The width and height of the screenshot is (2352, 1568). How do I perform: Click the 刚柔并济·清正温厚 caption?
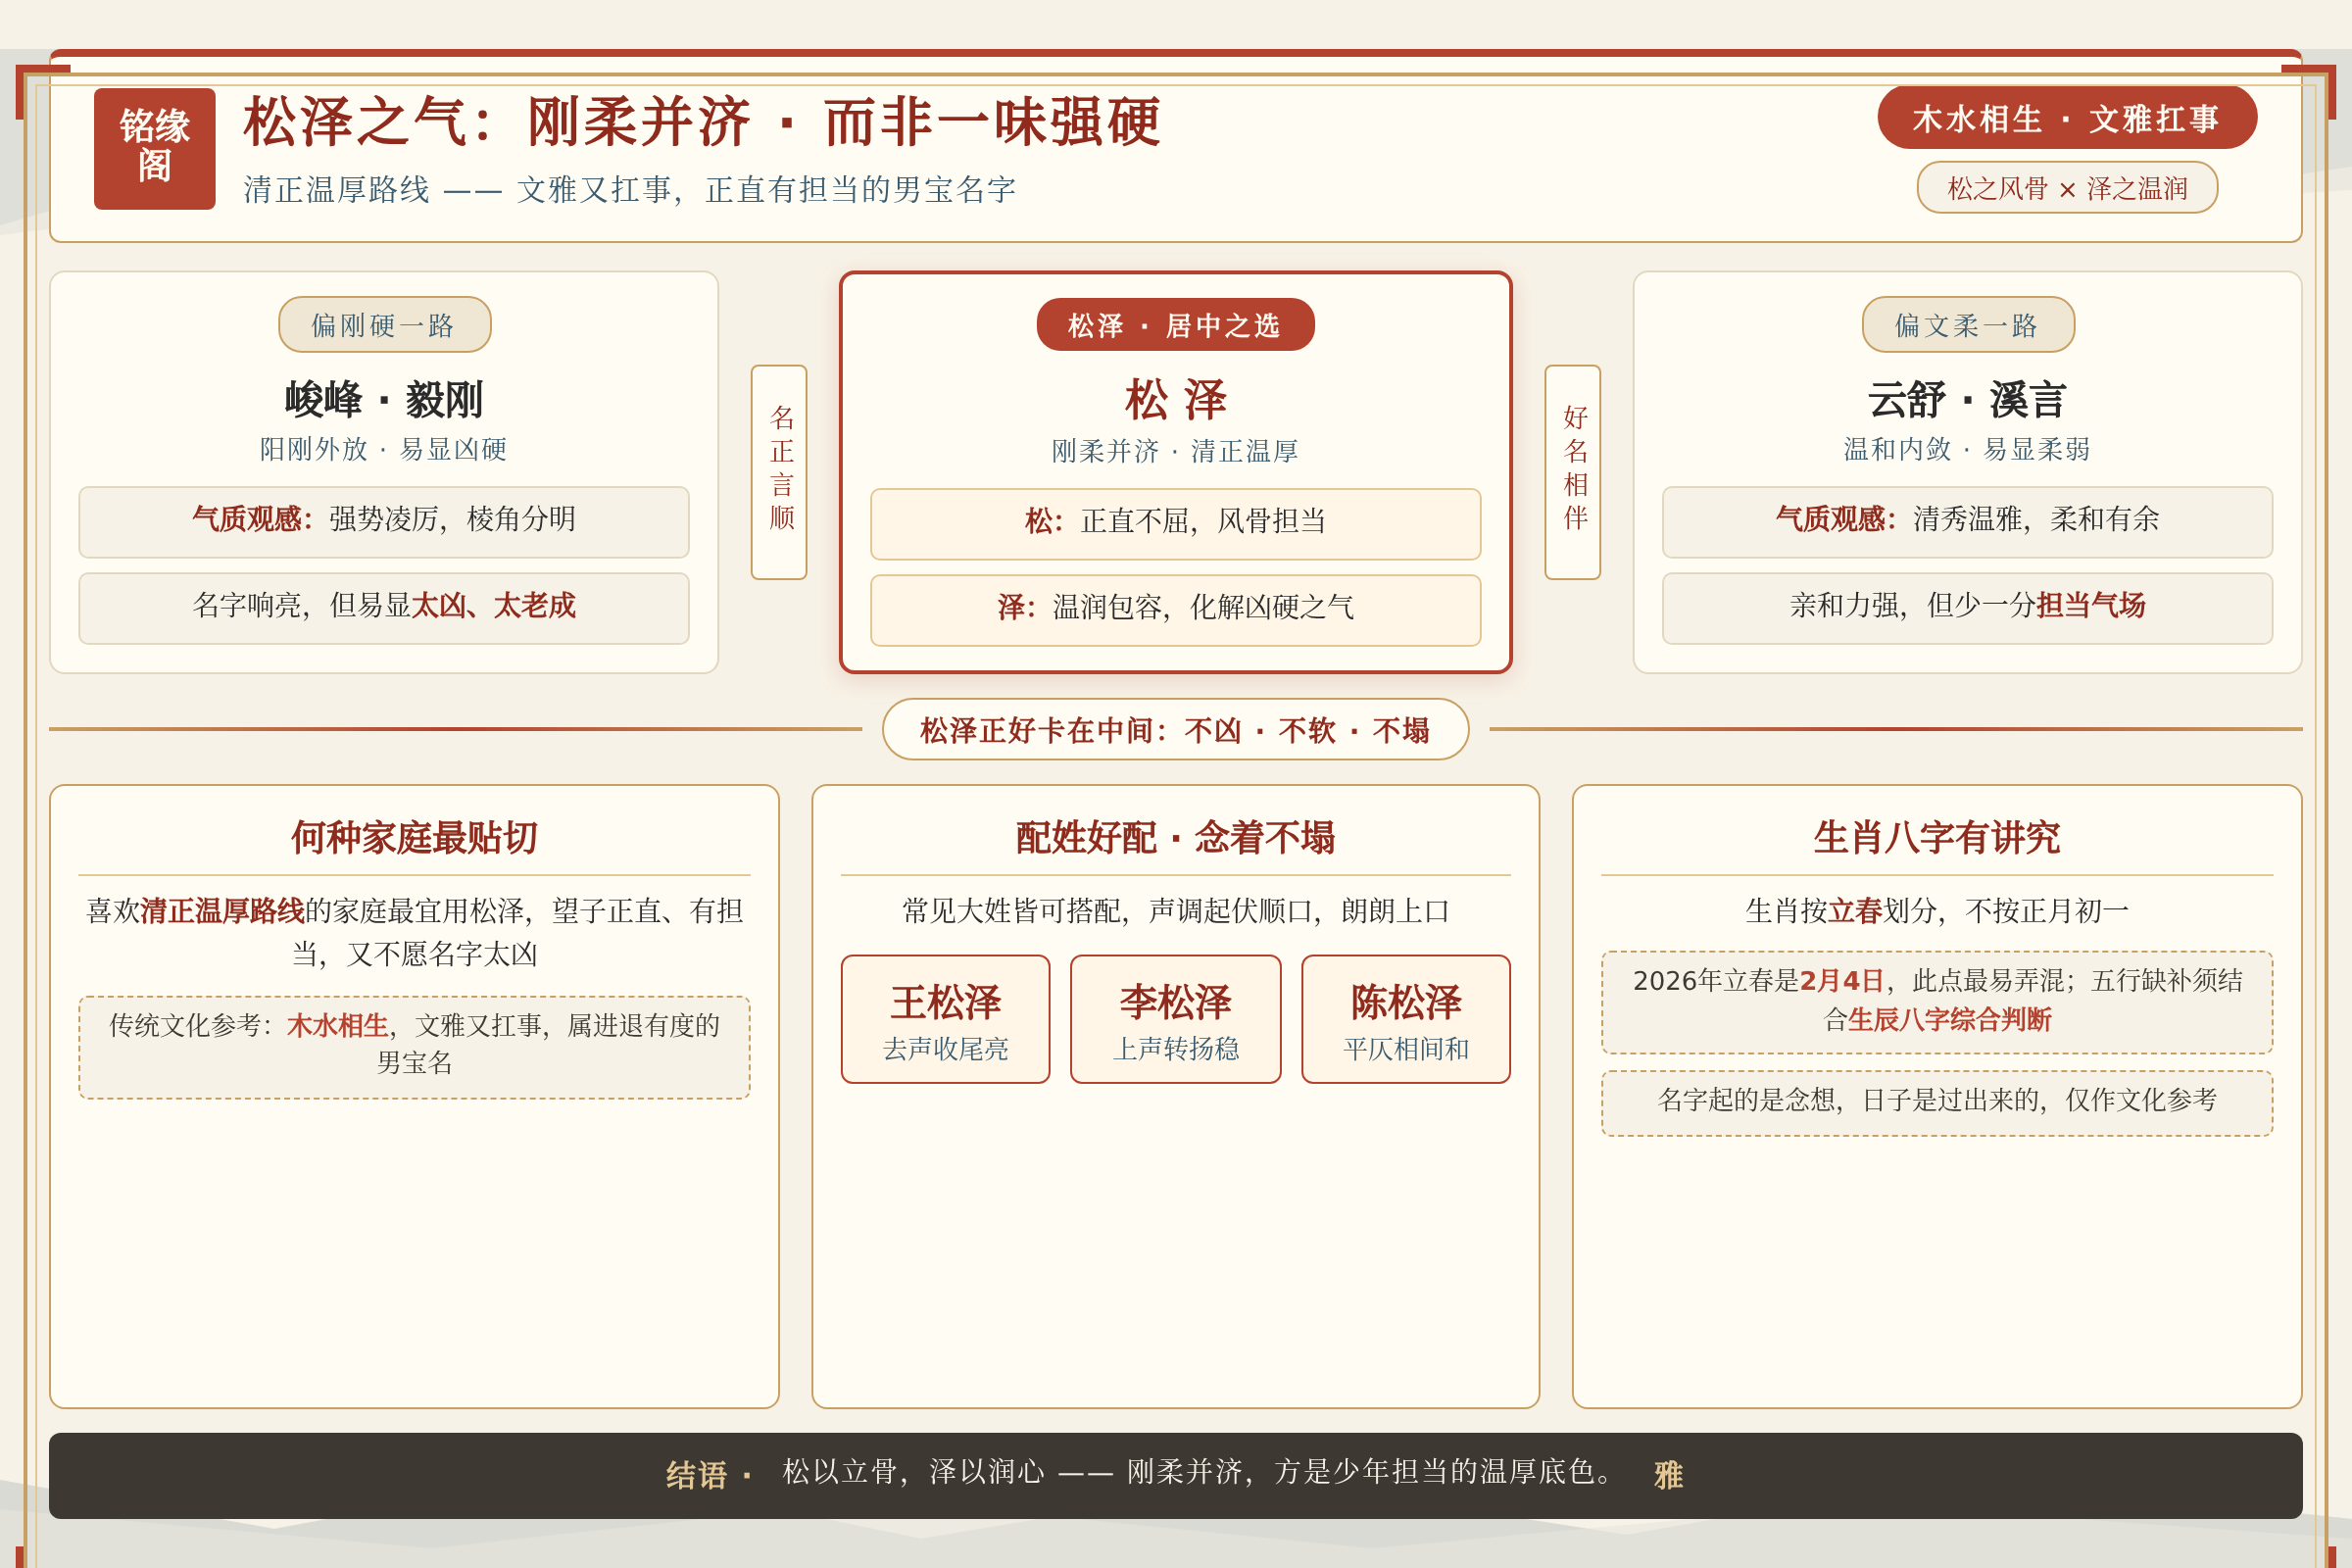(1175, 451)
